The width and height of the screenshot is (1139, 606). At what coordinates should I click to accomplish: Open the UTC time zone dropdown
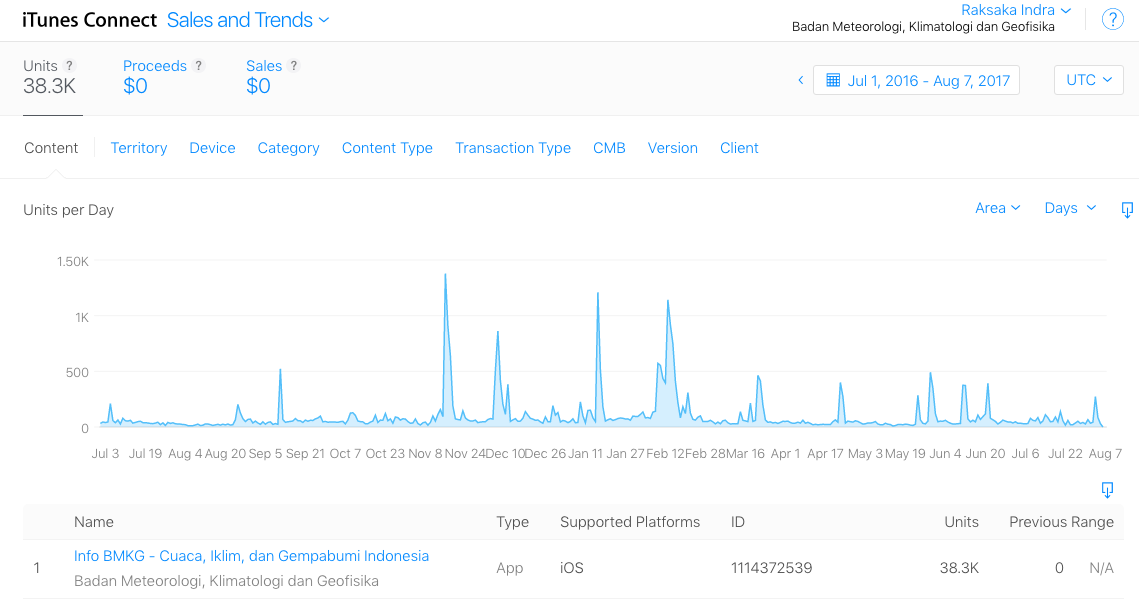click(1088, 80)
